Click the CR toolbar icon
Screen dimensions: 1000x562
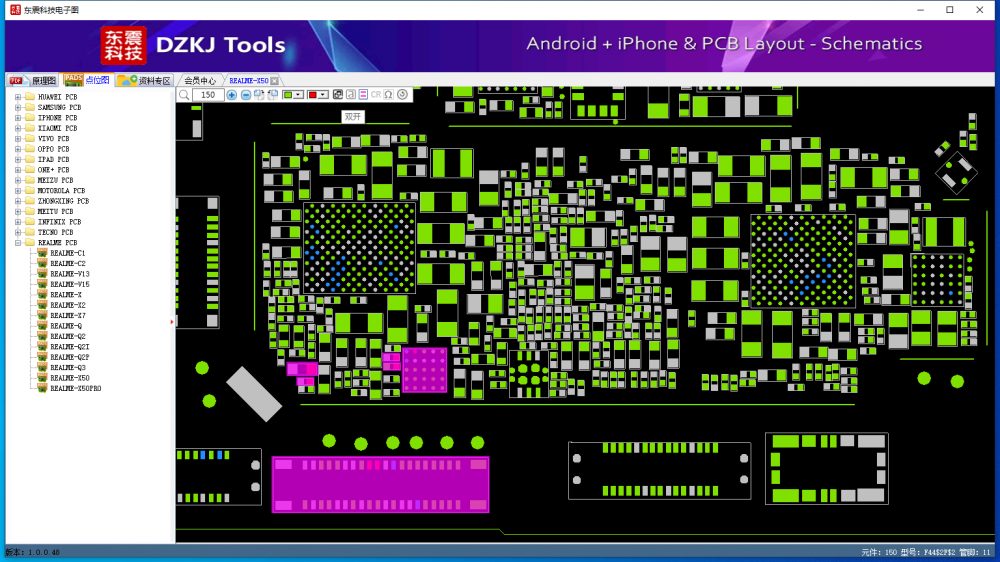376,95
